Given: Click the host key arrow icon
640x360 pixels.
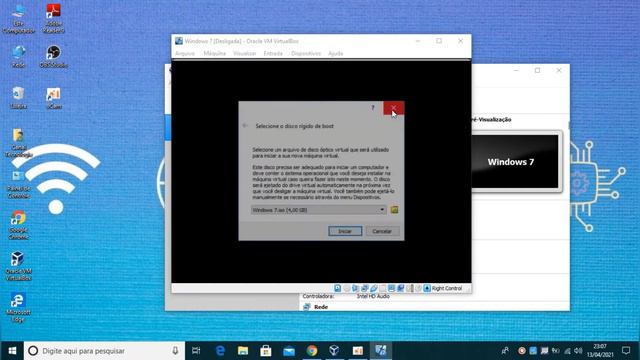Looking at the screenshot, I should coord(427,288).
